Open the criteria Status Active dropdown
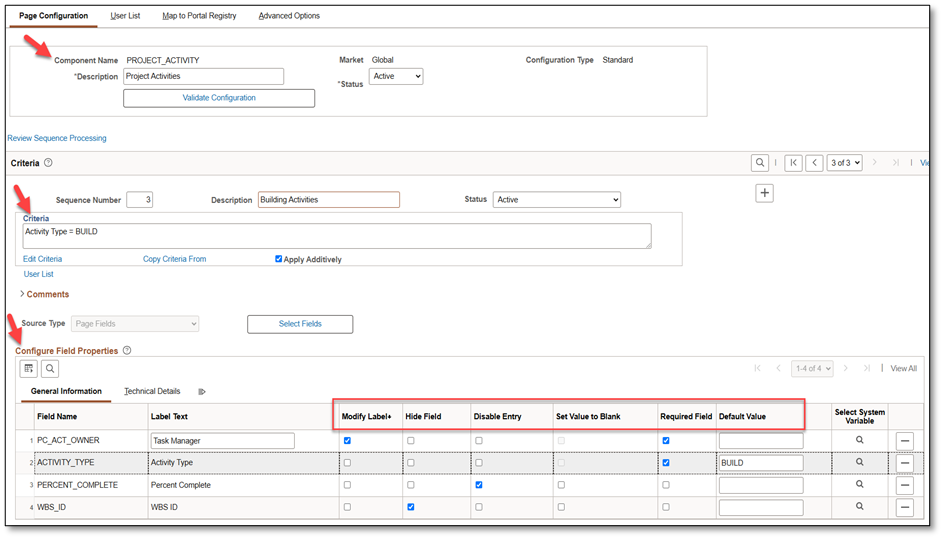Image resolution: width=943 pixels, height=539 pixels. point(556,200)
